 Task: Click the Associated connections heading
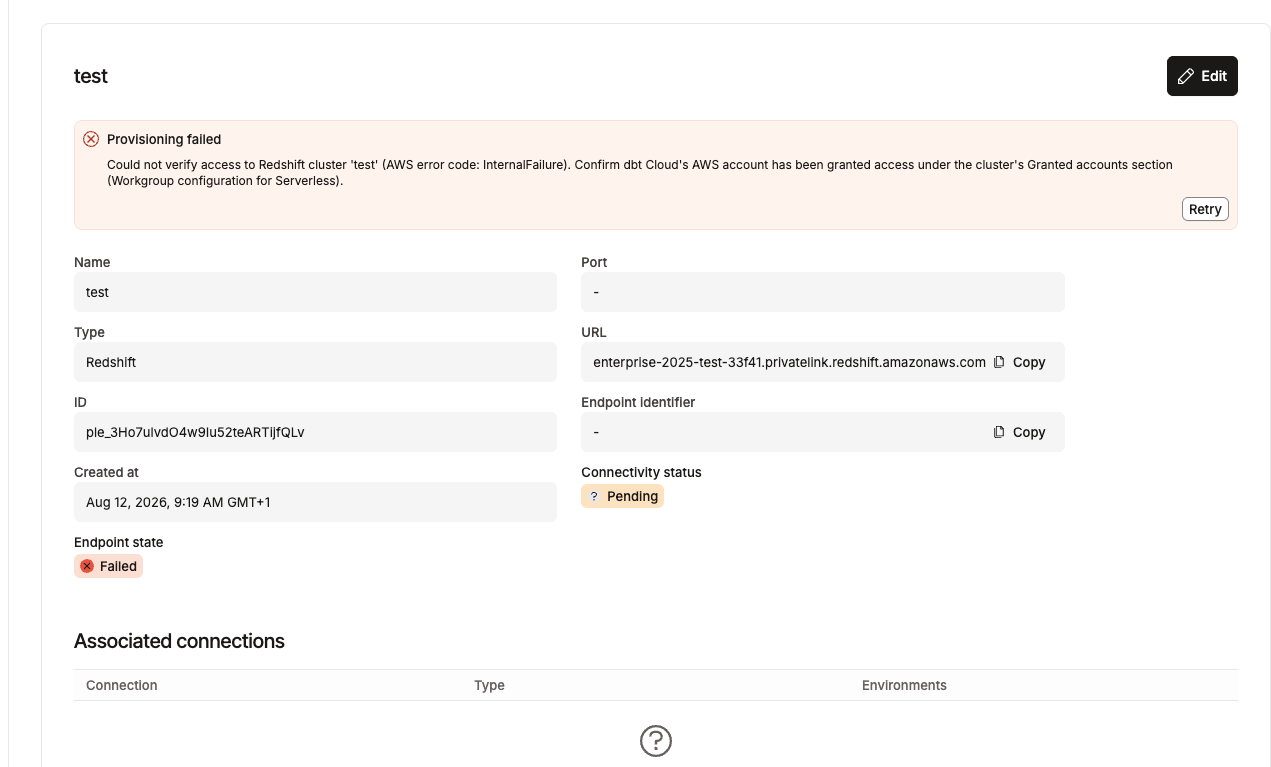pyautogui.click(x=179, y=641)
